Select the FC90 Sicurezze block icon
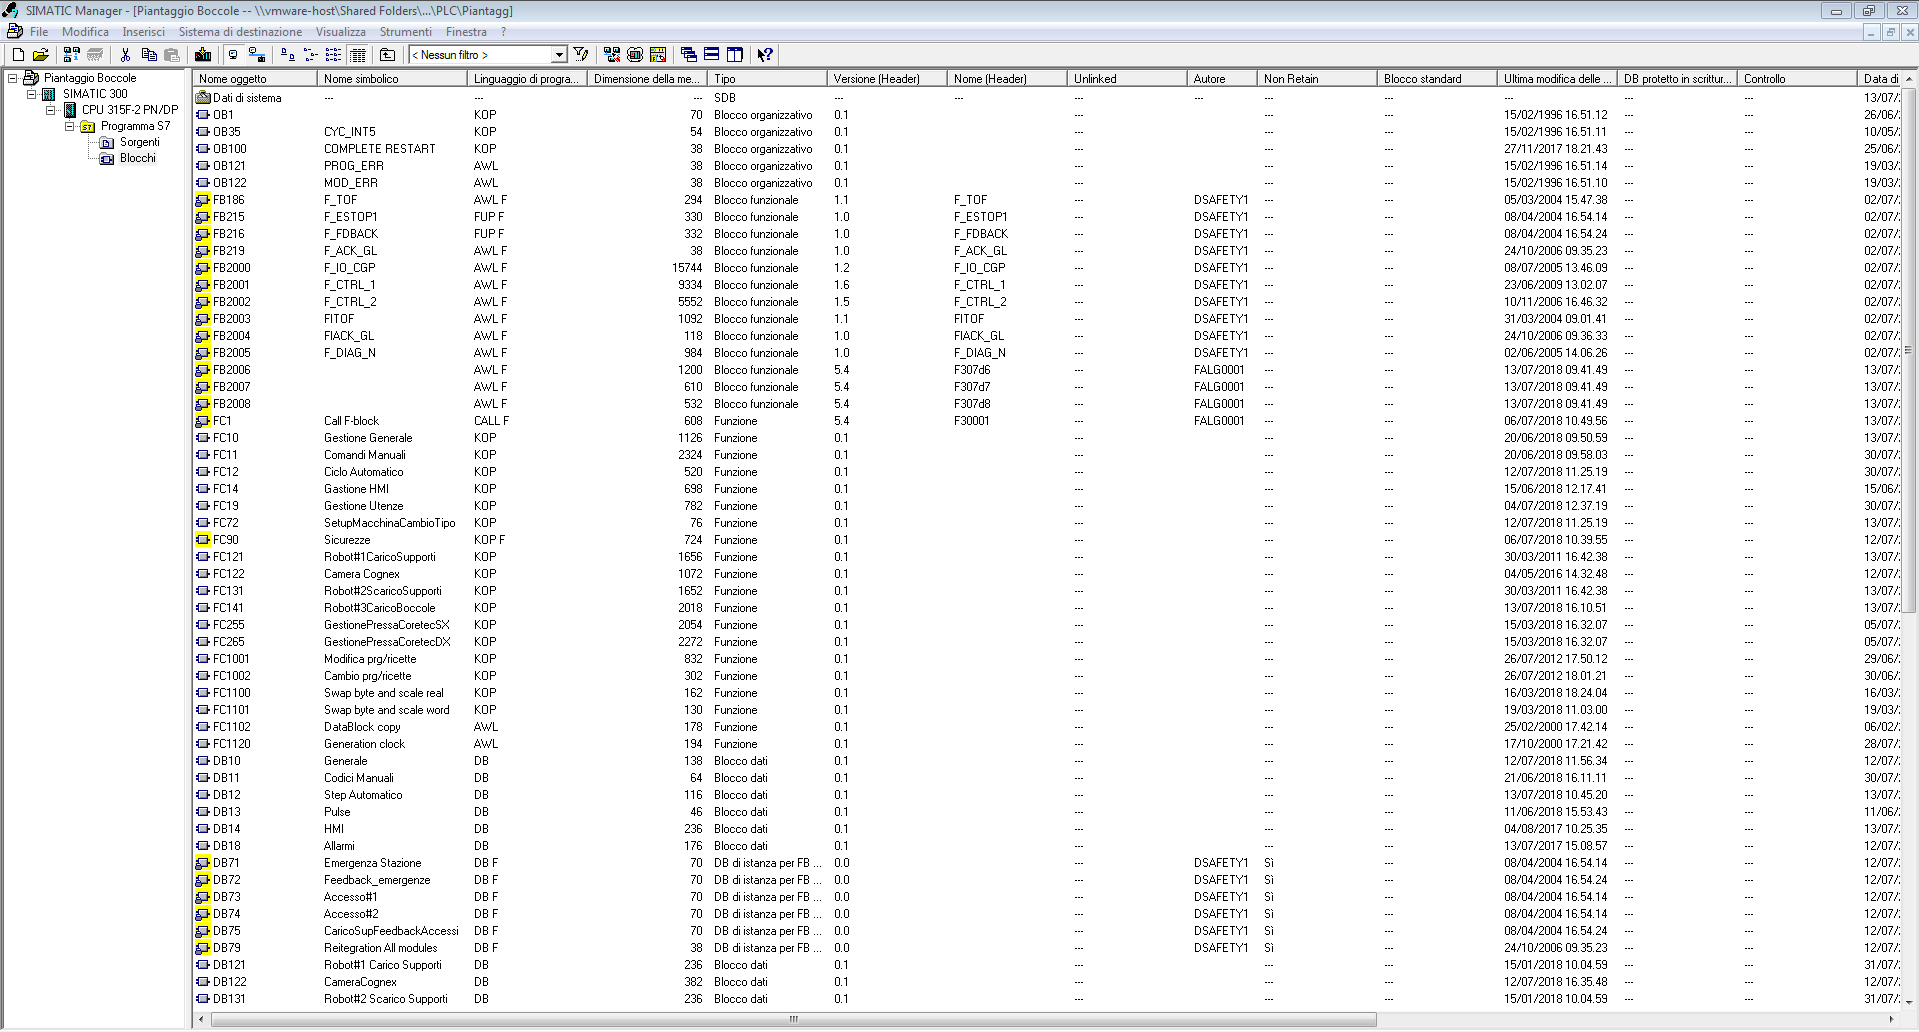 pyautogui.click(x=203, y=540)
